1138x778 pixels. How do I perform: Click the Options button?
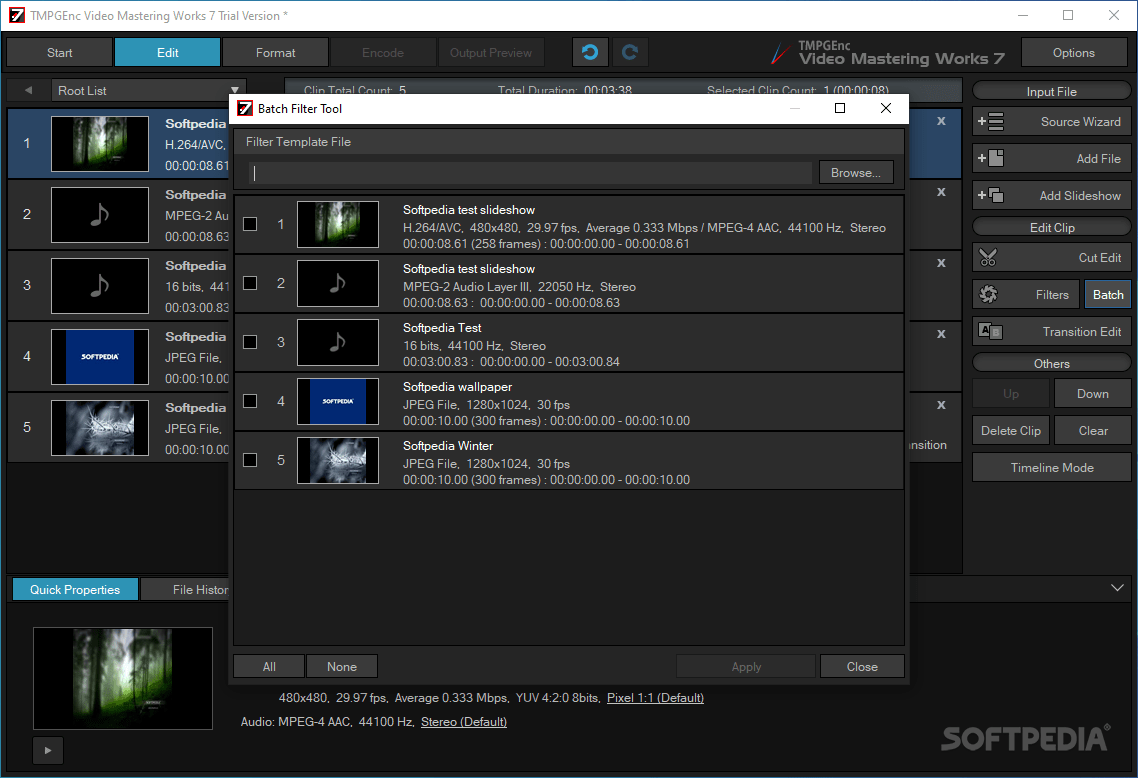(1073, 52)
